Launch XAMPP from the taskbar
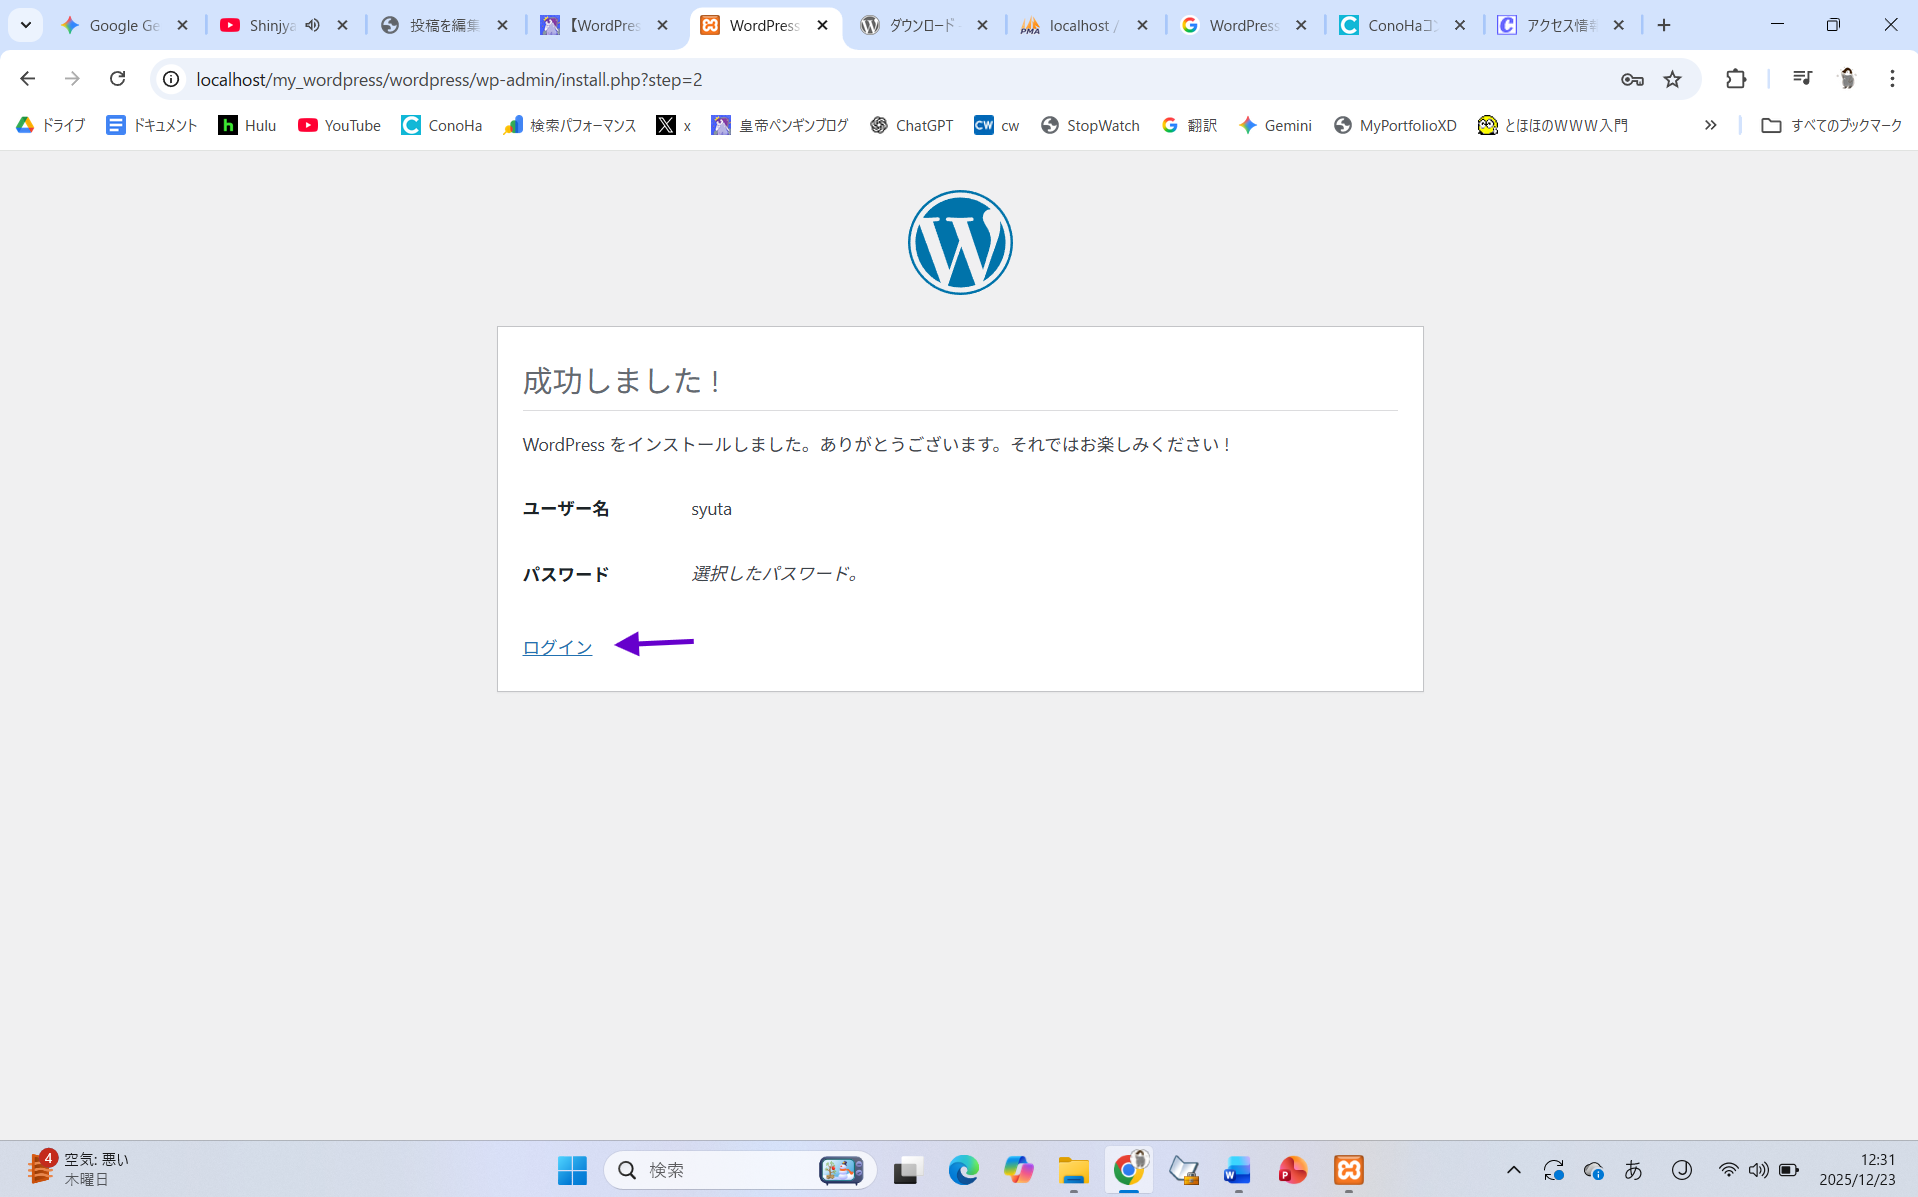The height and width of the screenshot is (1197, 1918). (x=1348, y=1169)
